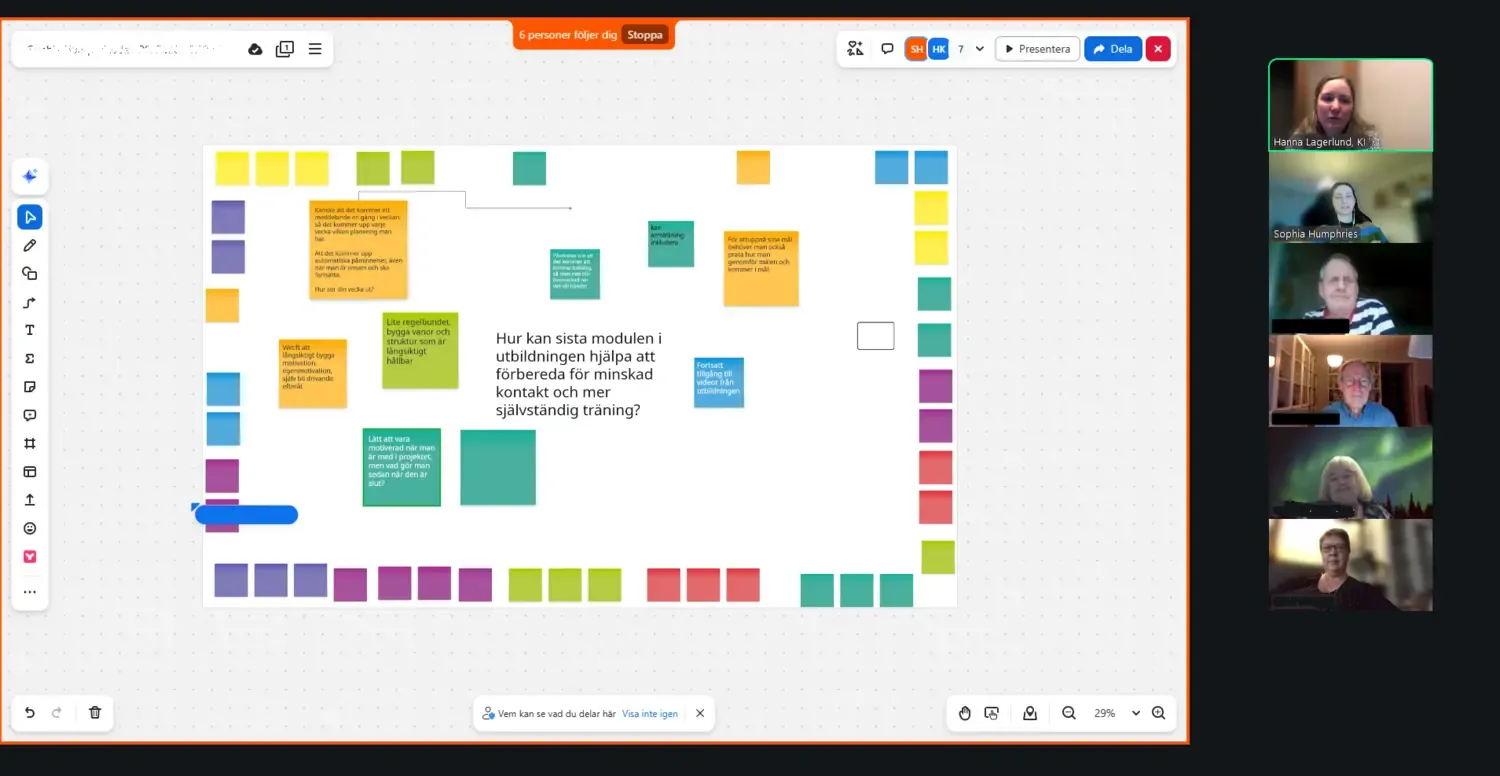Click the Upload tool icon
1500x776 pixels.
pos(30,500)
